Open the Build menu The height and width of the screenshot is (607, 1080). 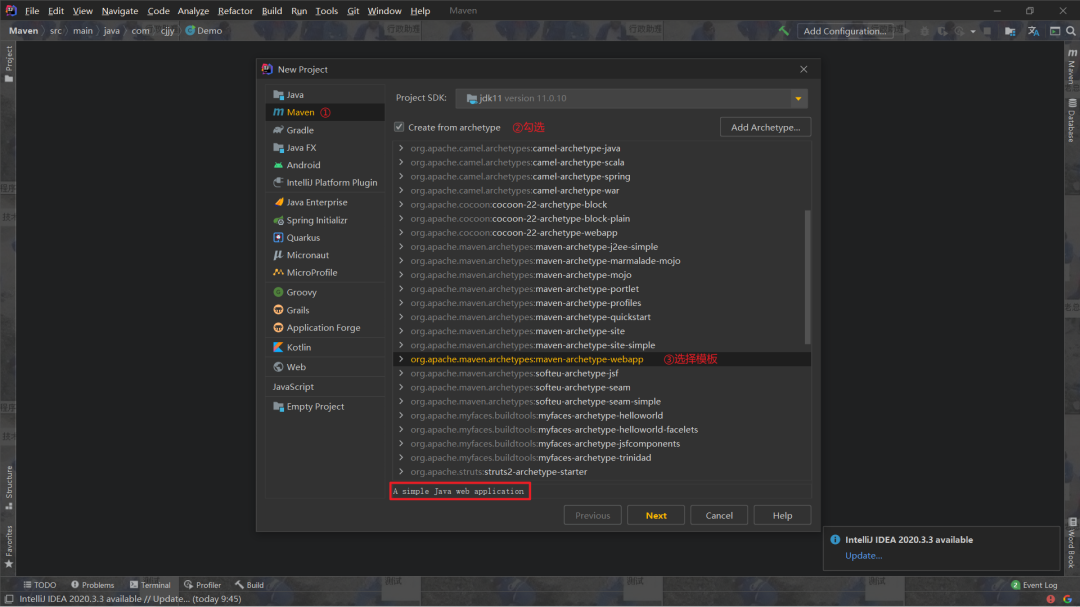271,11
